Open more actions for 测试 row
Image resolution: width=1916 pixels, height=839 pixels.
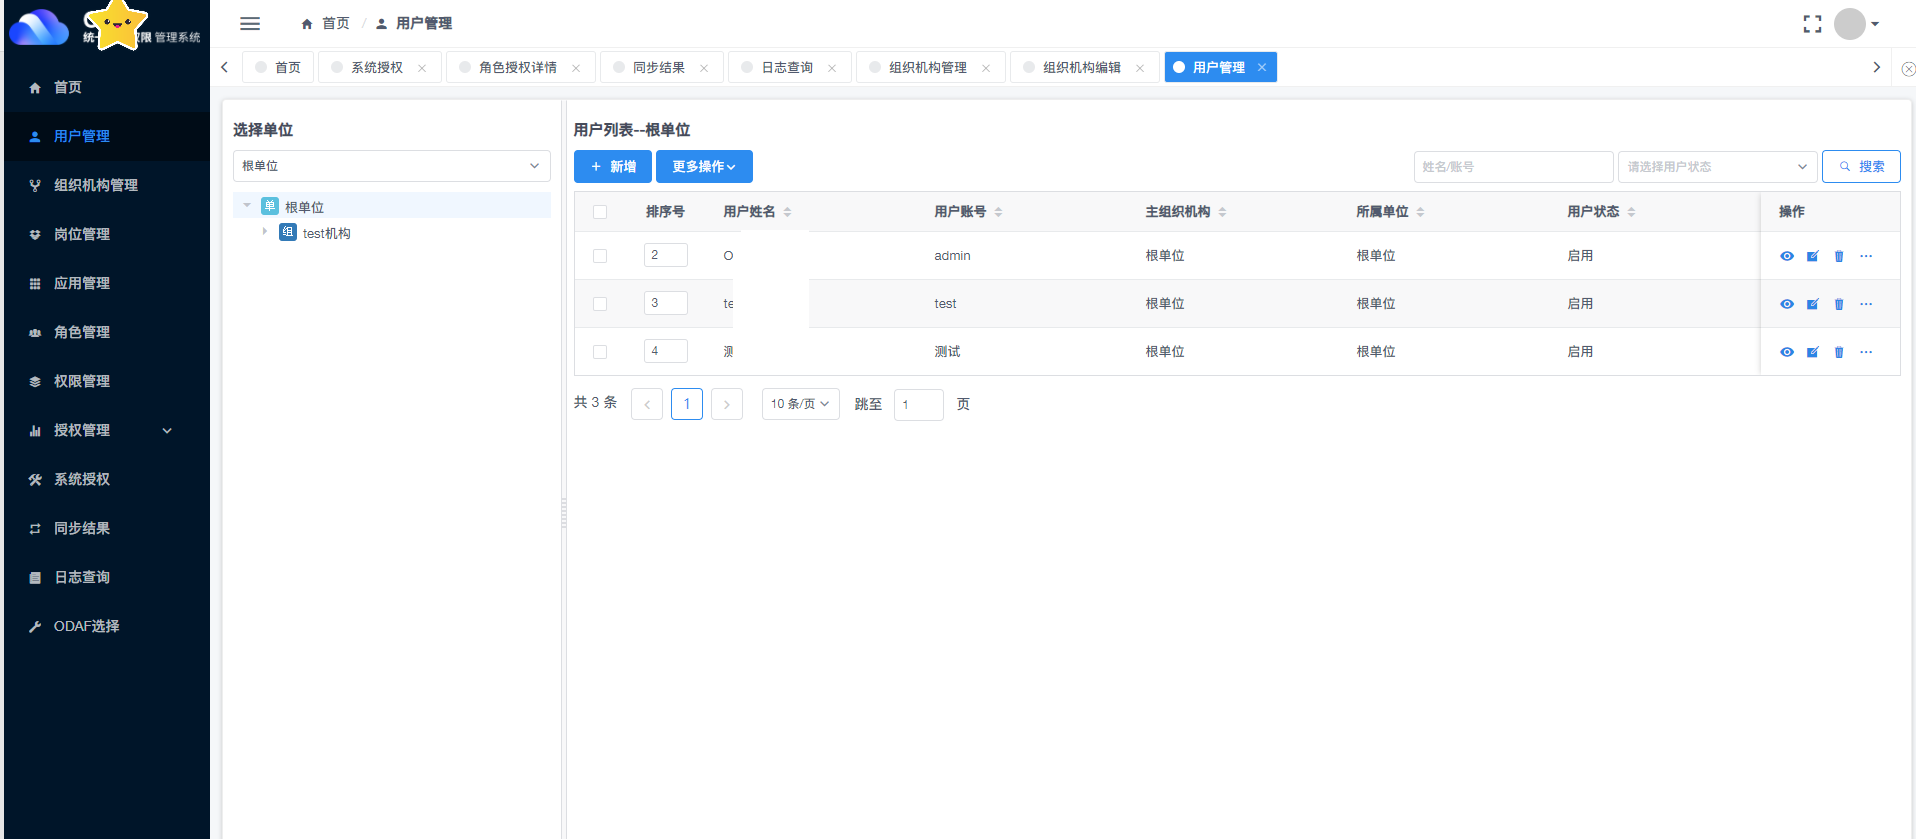point(1866,352)
